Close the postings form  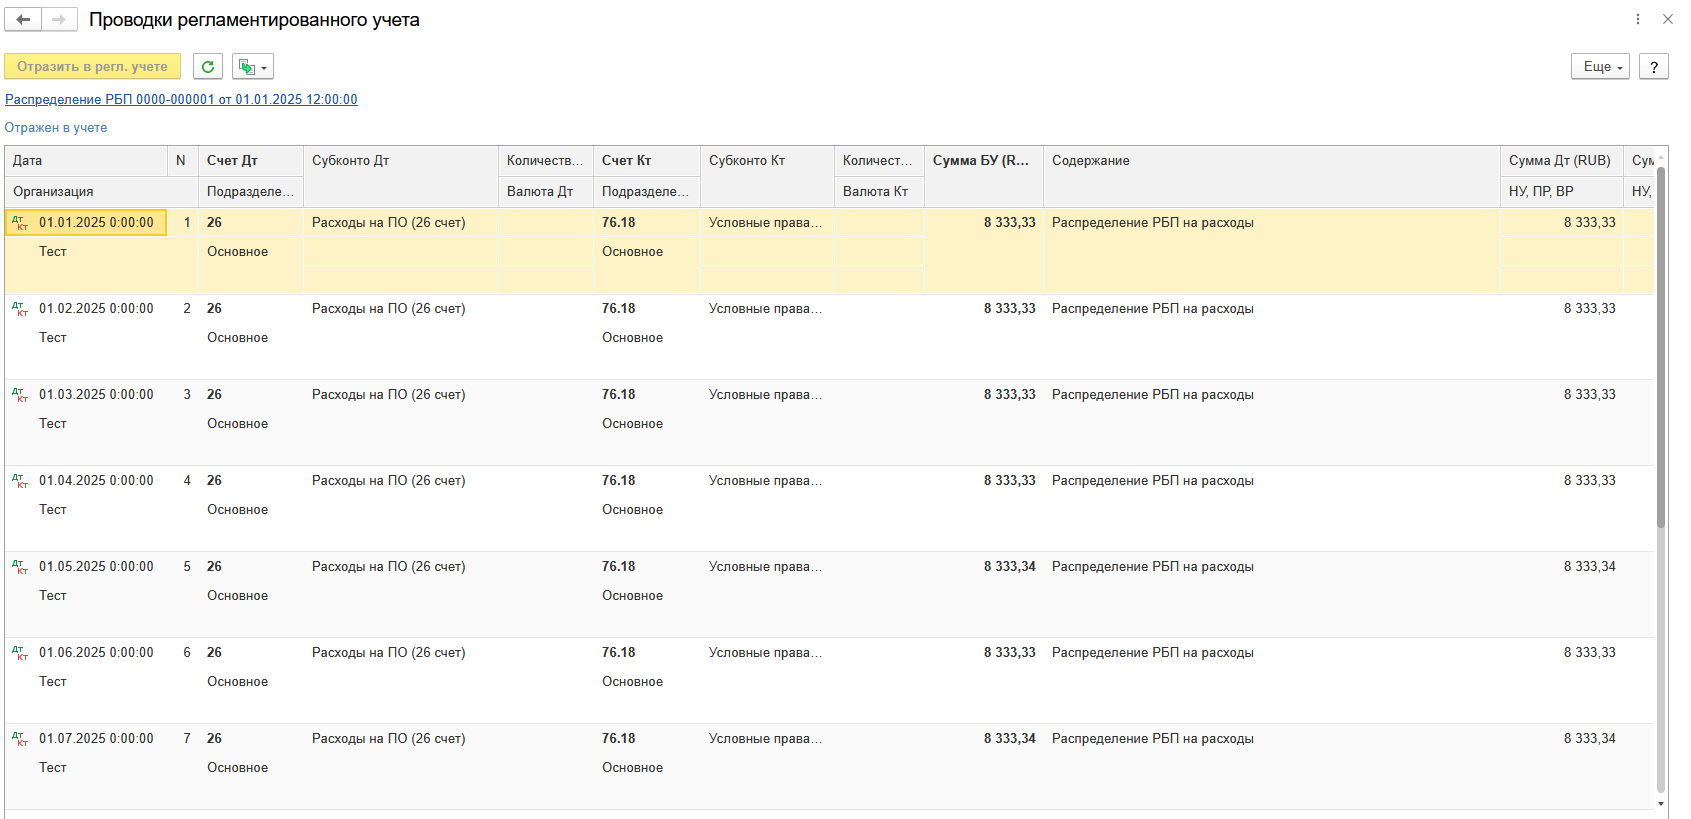[x=1668, y=19]
